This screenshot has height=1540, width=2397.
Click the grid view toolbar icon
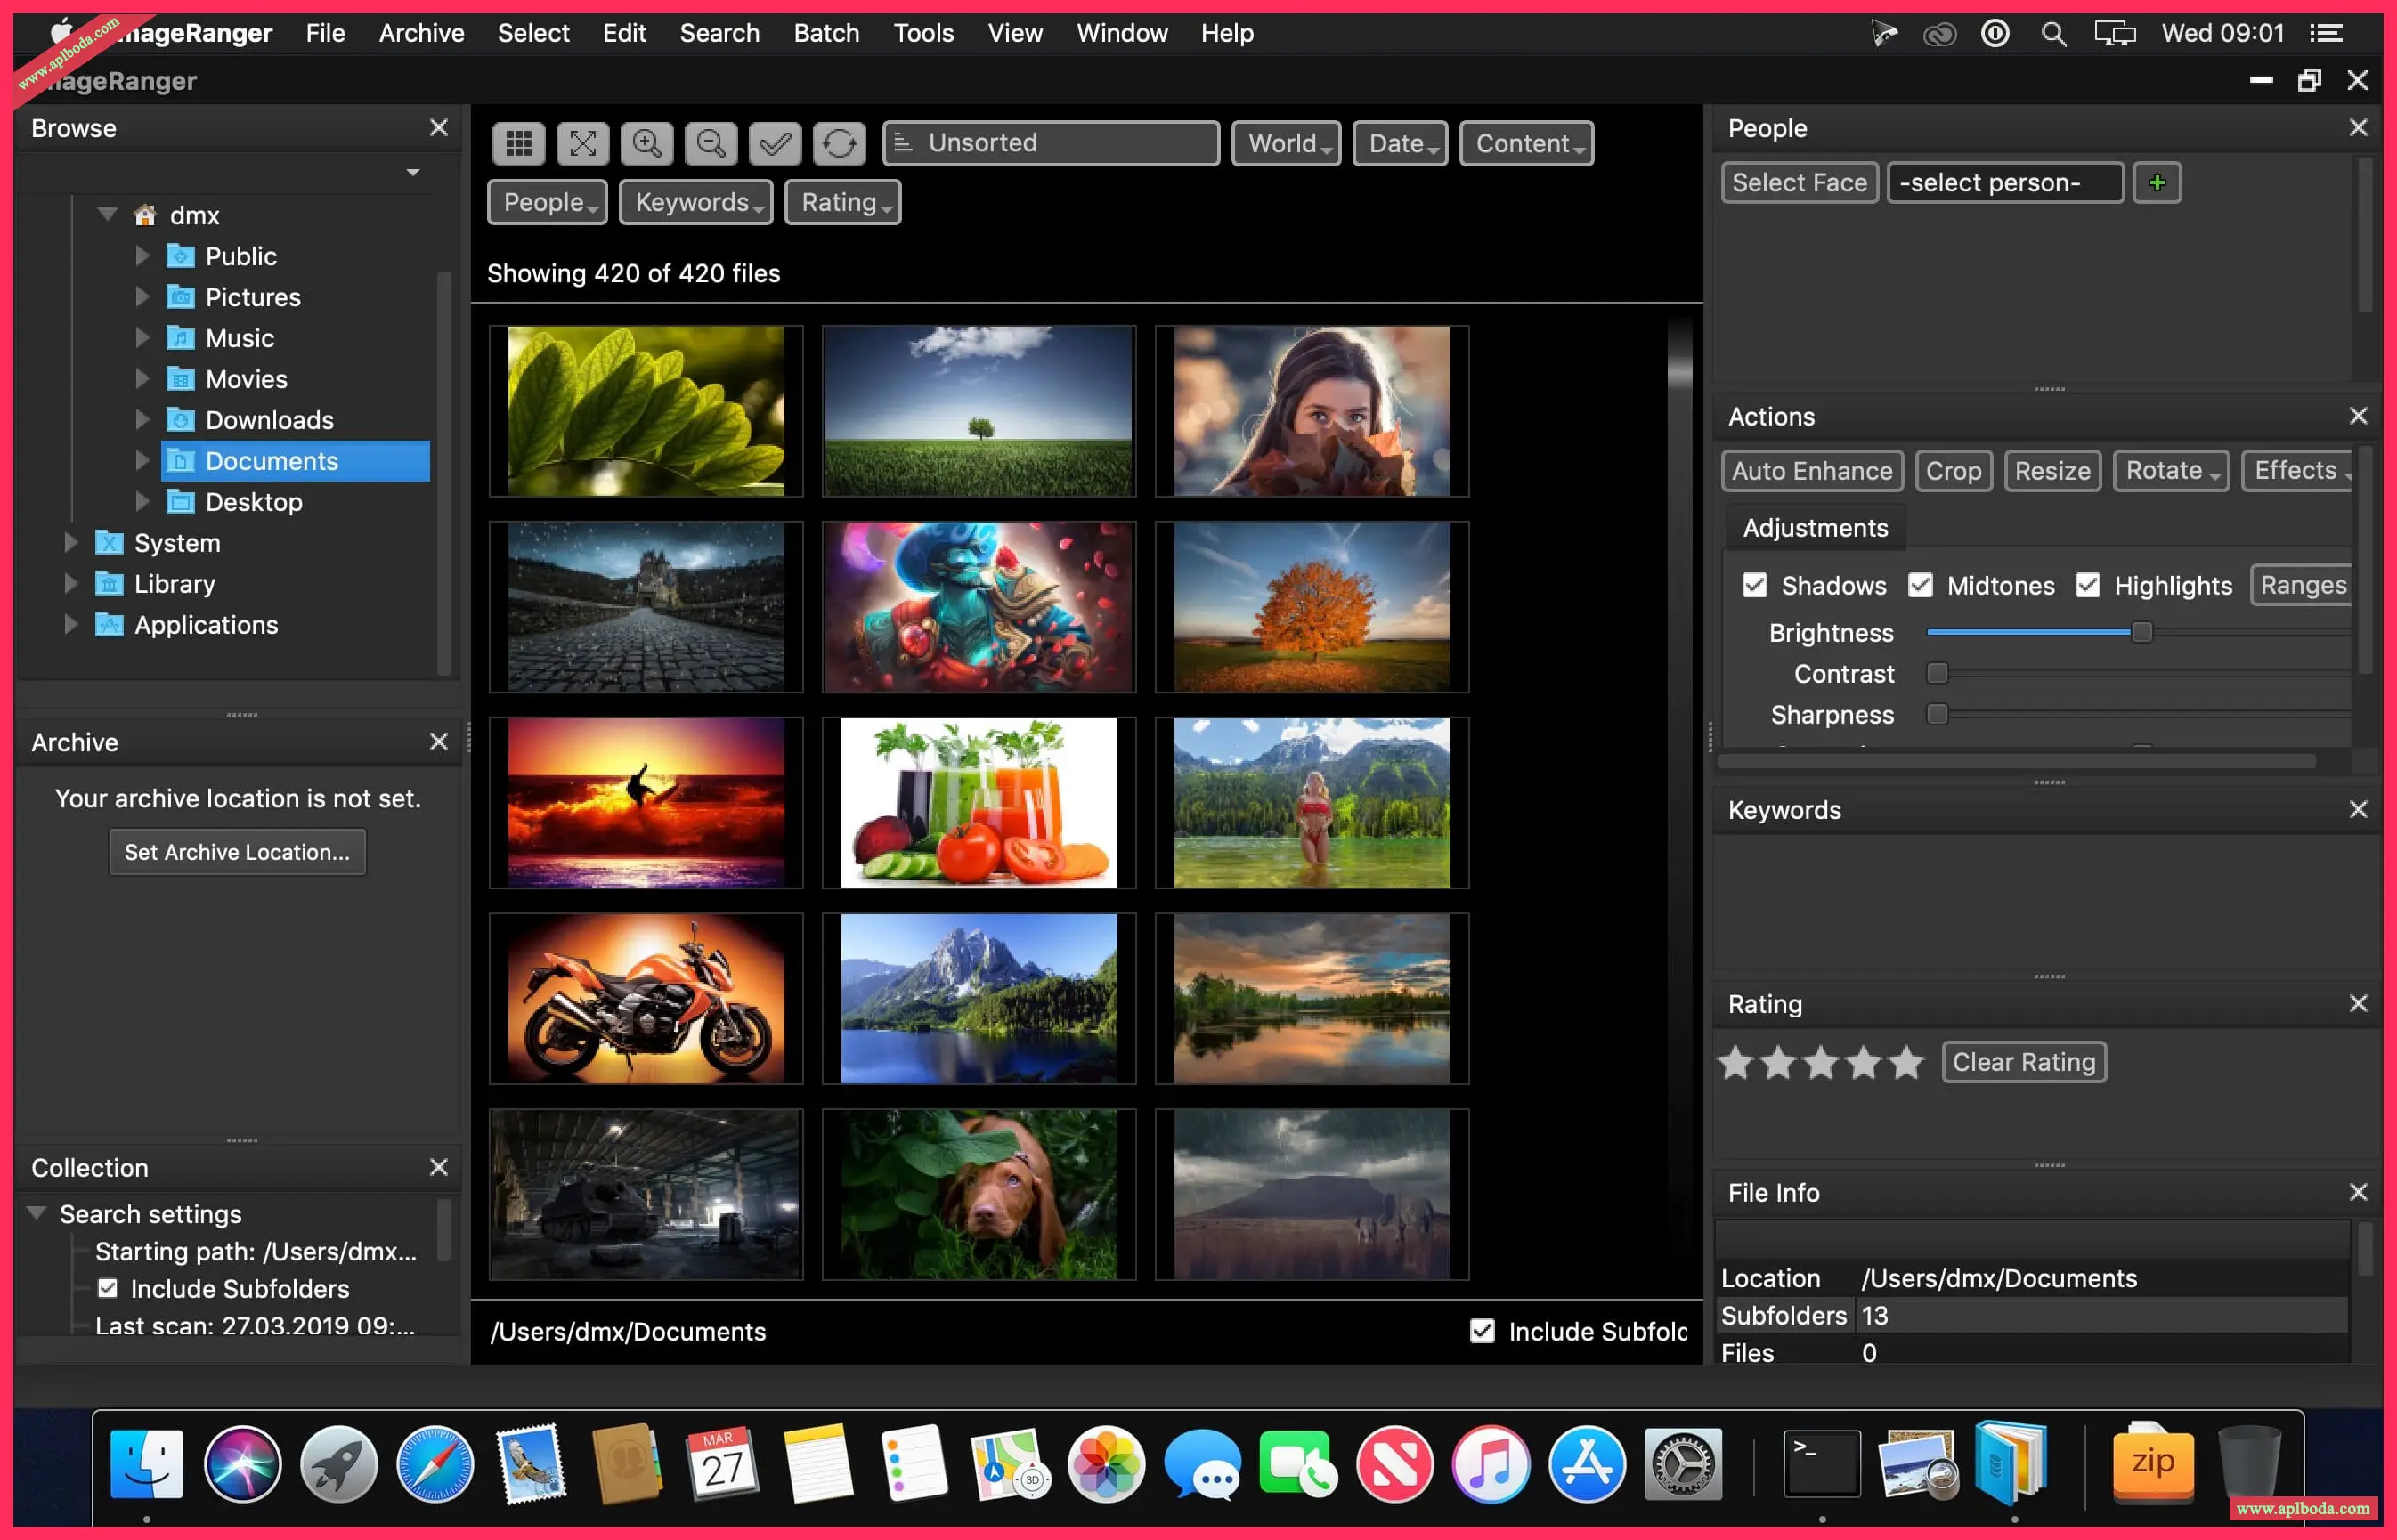(518, 143)
